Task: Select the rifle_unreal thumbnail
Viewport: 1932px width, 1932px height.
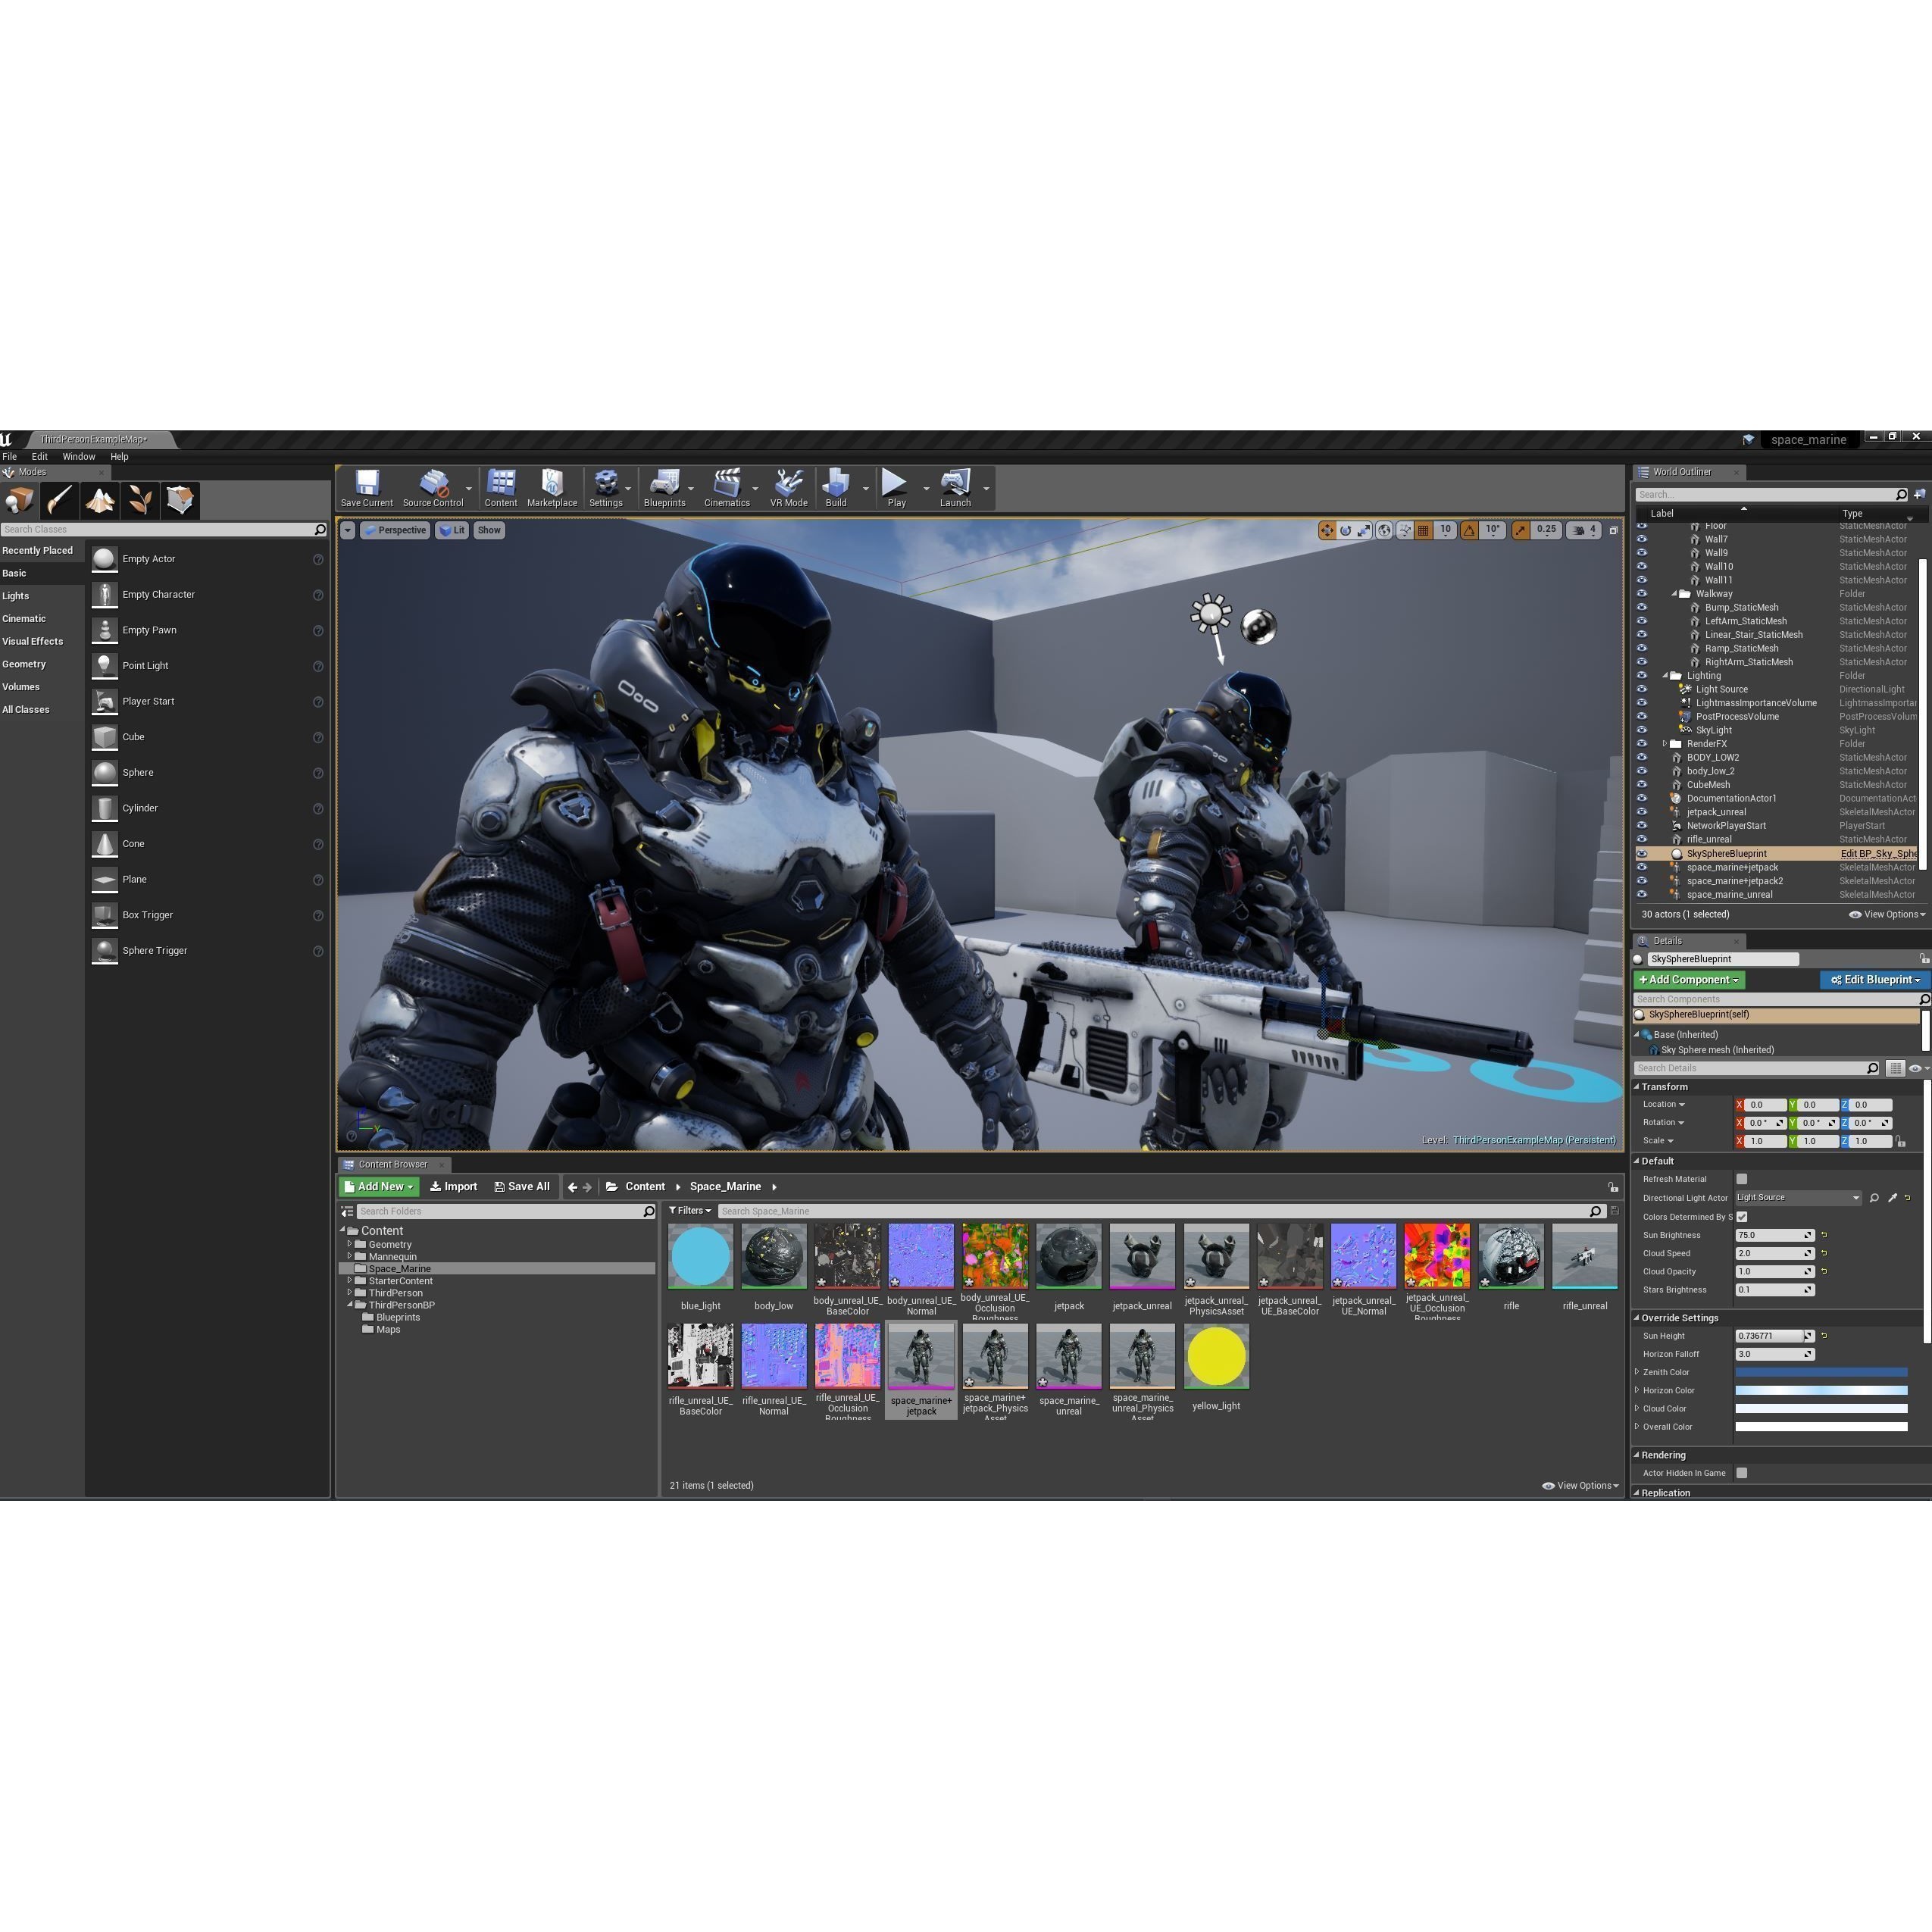Action: click(1584, 1256)
